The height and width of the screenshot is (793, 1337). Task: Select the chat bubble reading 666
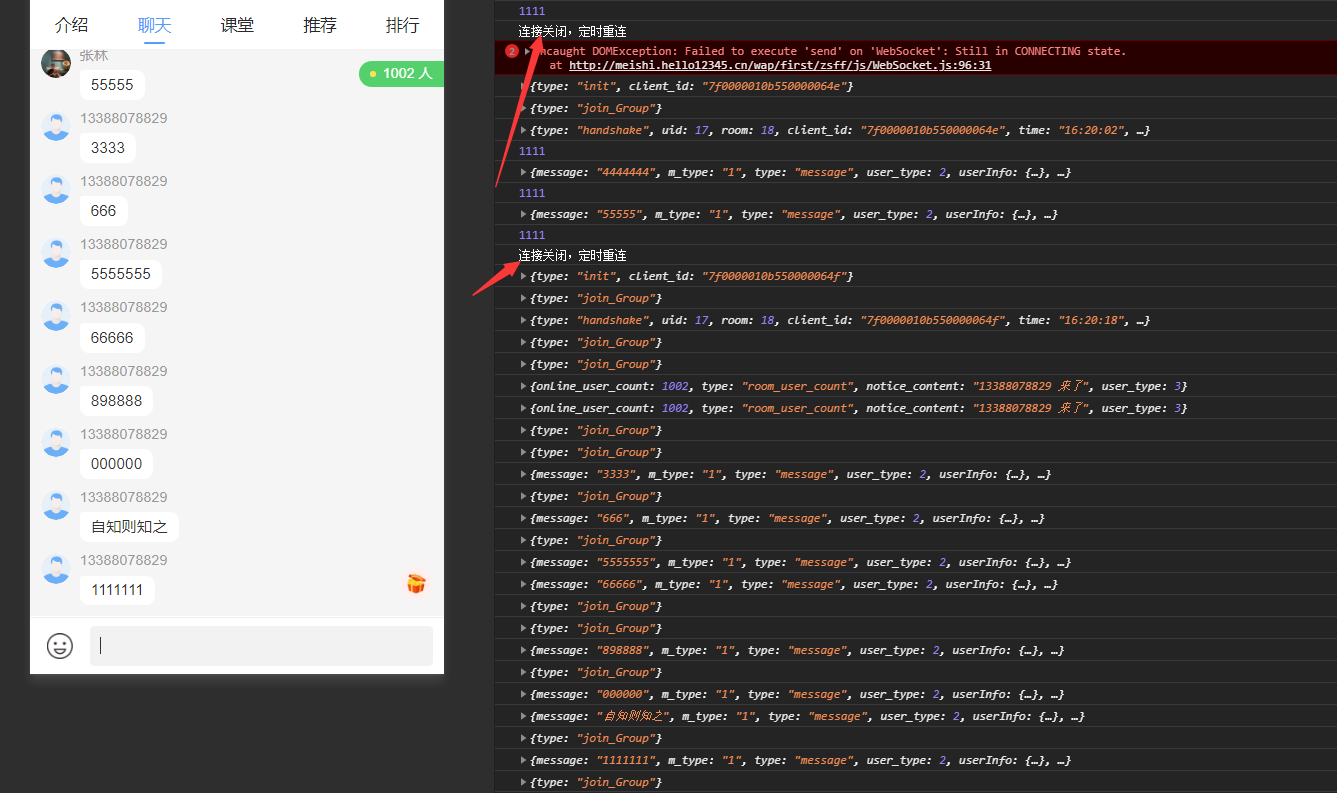(x=104, y=211)
